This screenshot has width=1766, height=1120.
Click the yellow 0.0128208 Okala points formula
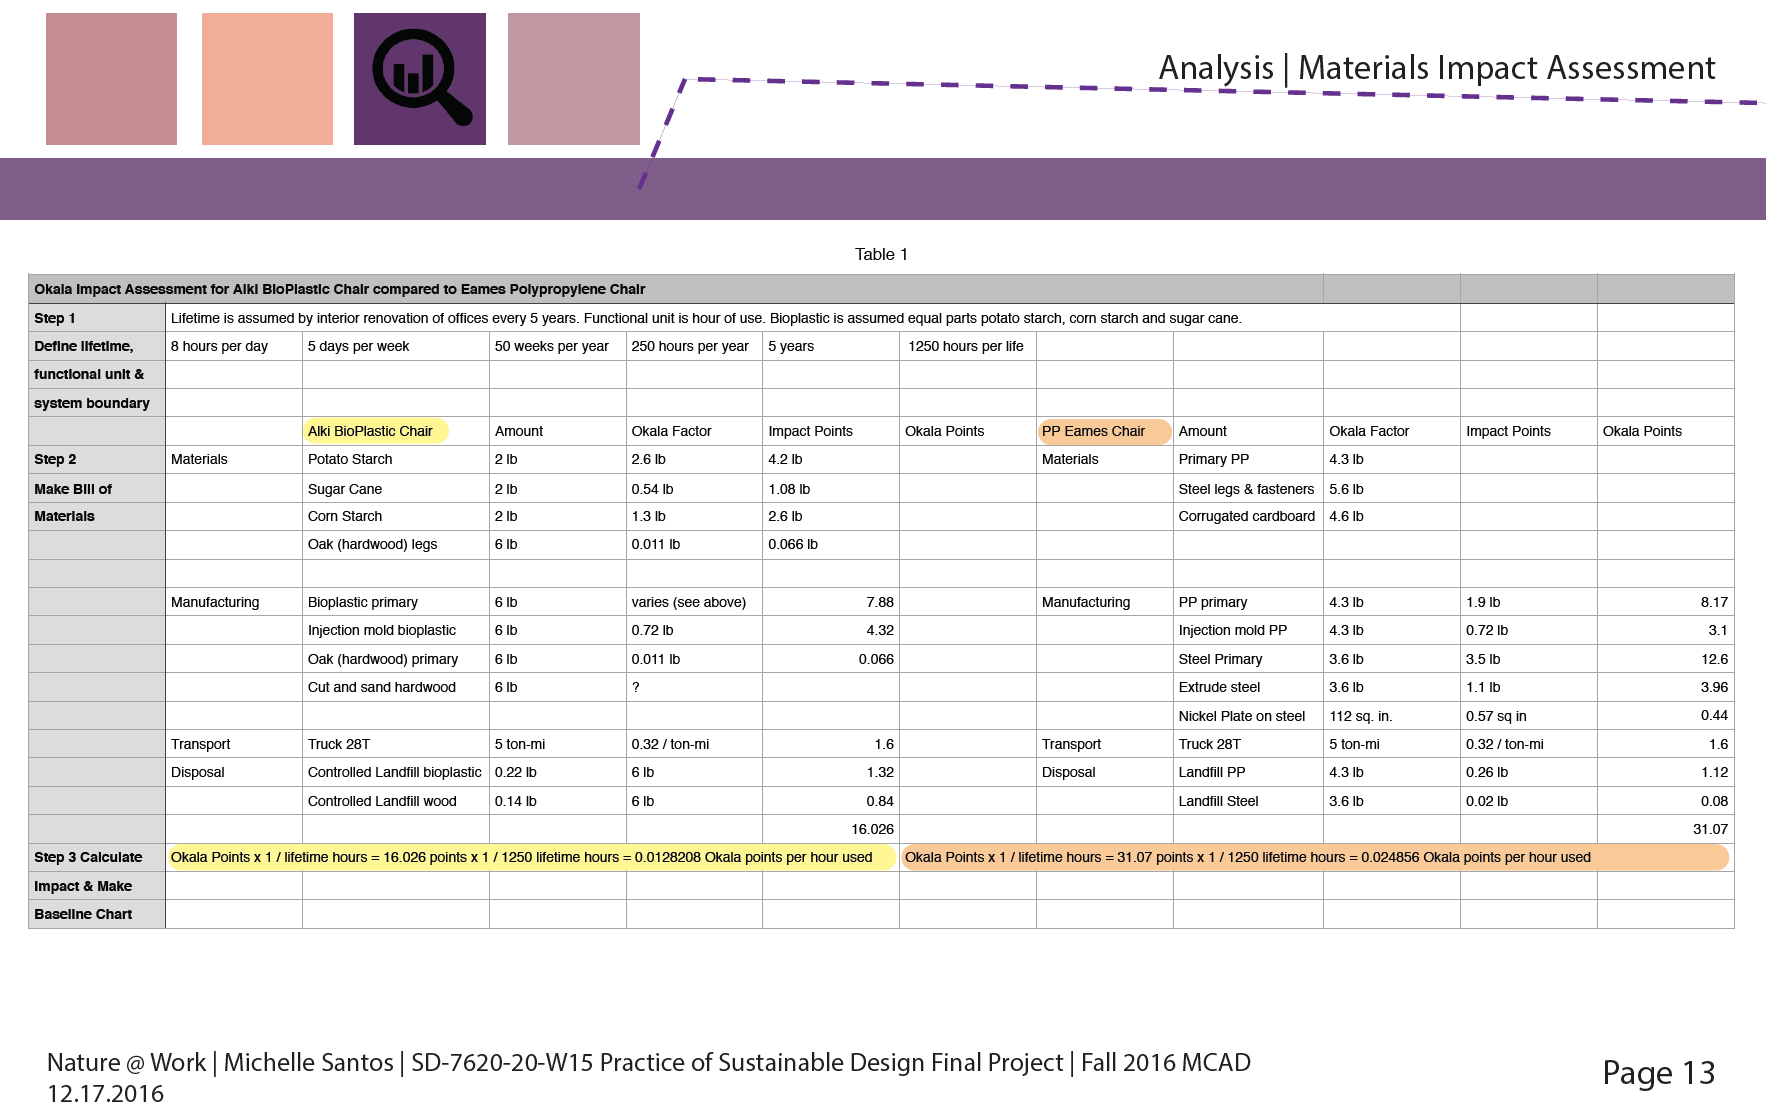pyautogui.click(x=531, y=857)
